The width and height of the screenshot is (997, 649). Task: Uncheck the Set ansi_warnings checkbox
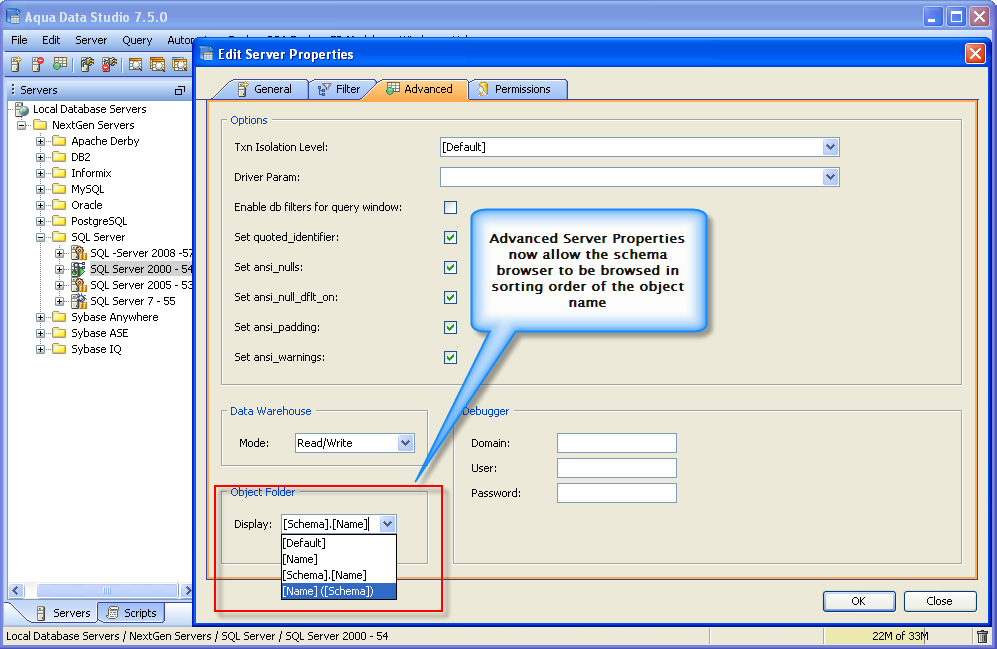coord(450,357)
